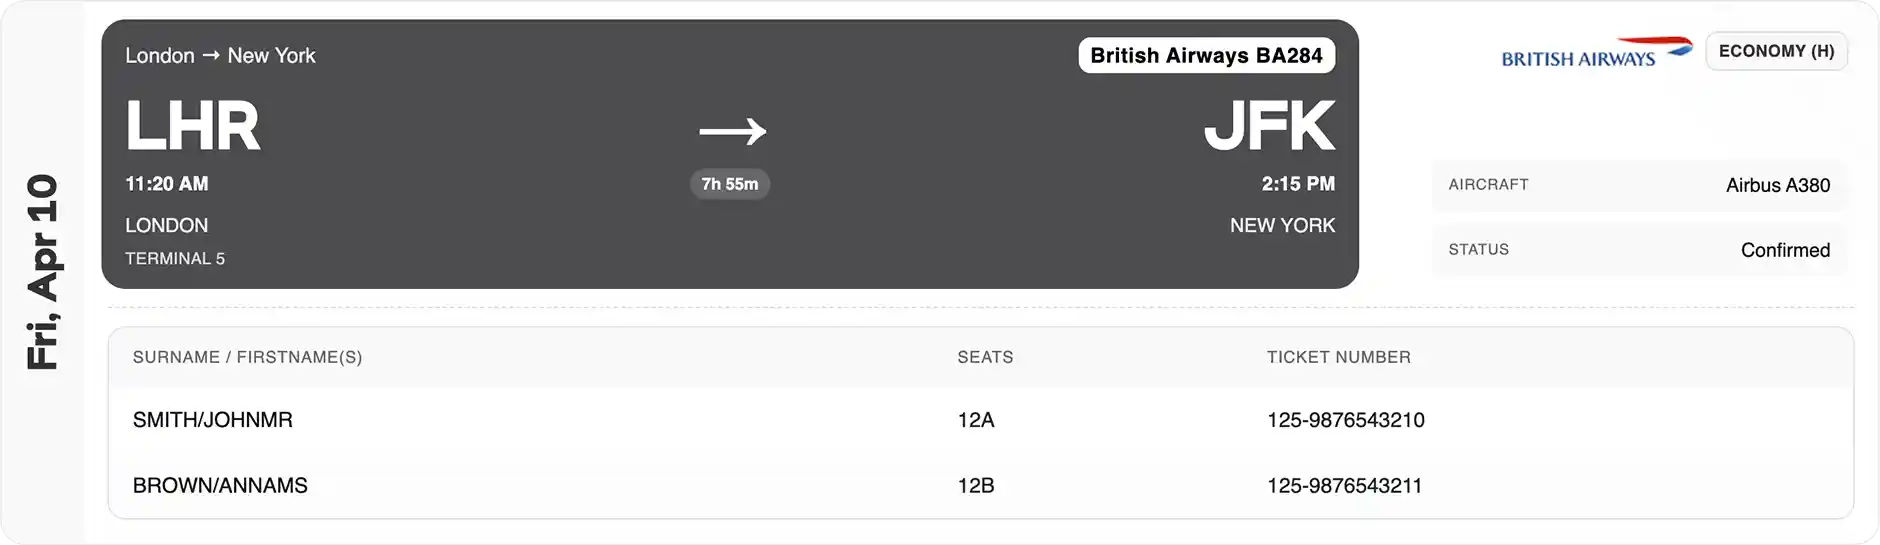
Task: Click seat 12B
Action: click(x=976, y=486)
